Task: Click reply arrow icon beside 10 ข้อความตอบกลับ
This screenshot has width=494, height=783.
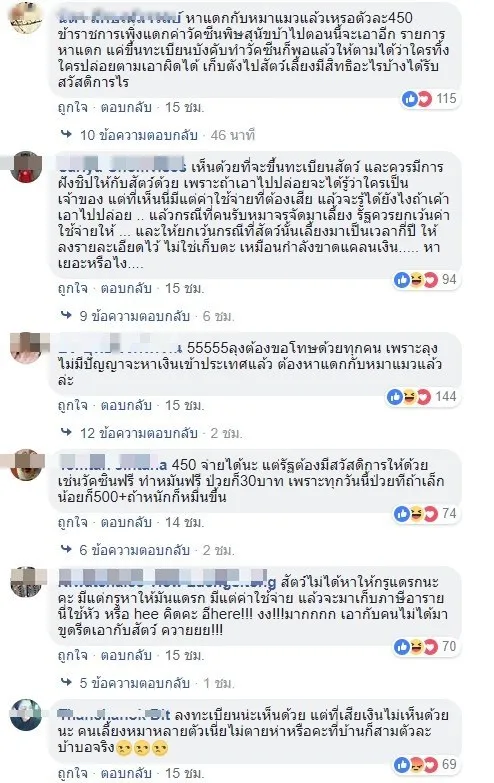Action: point(66,134)
